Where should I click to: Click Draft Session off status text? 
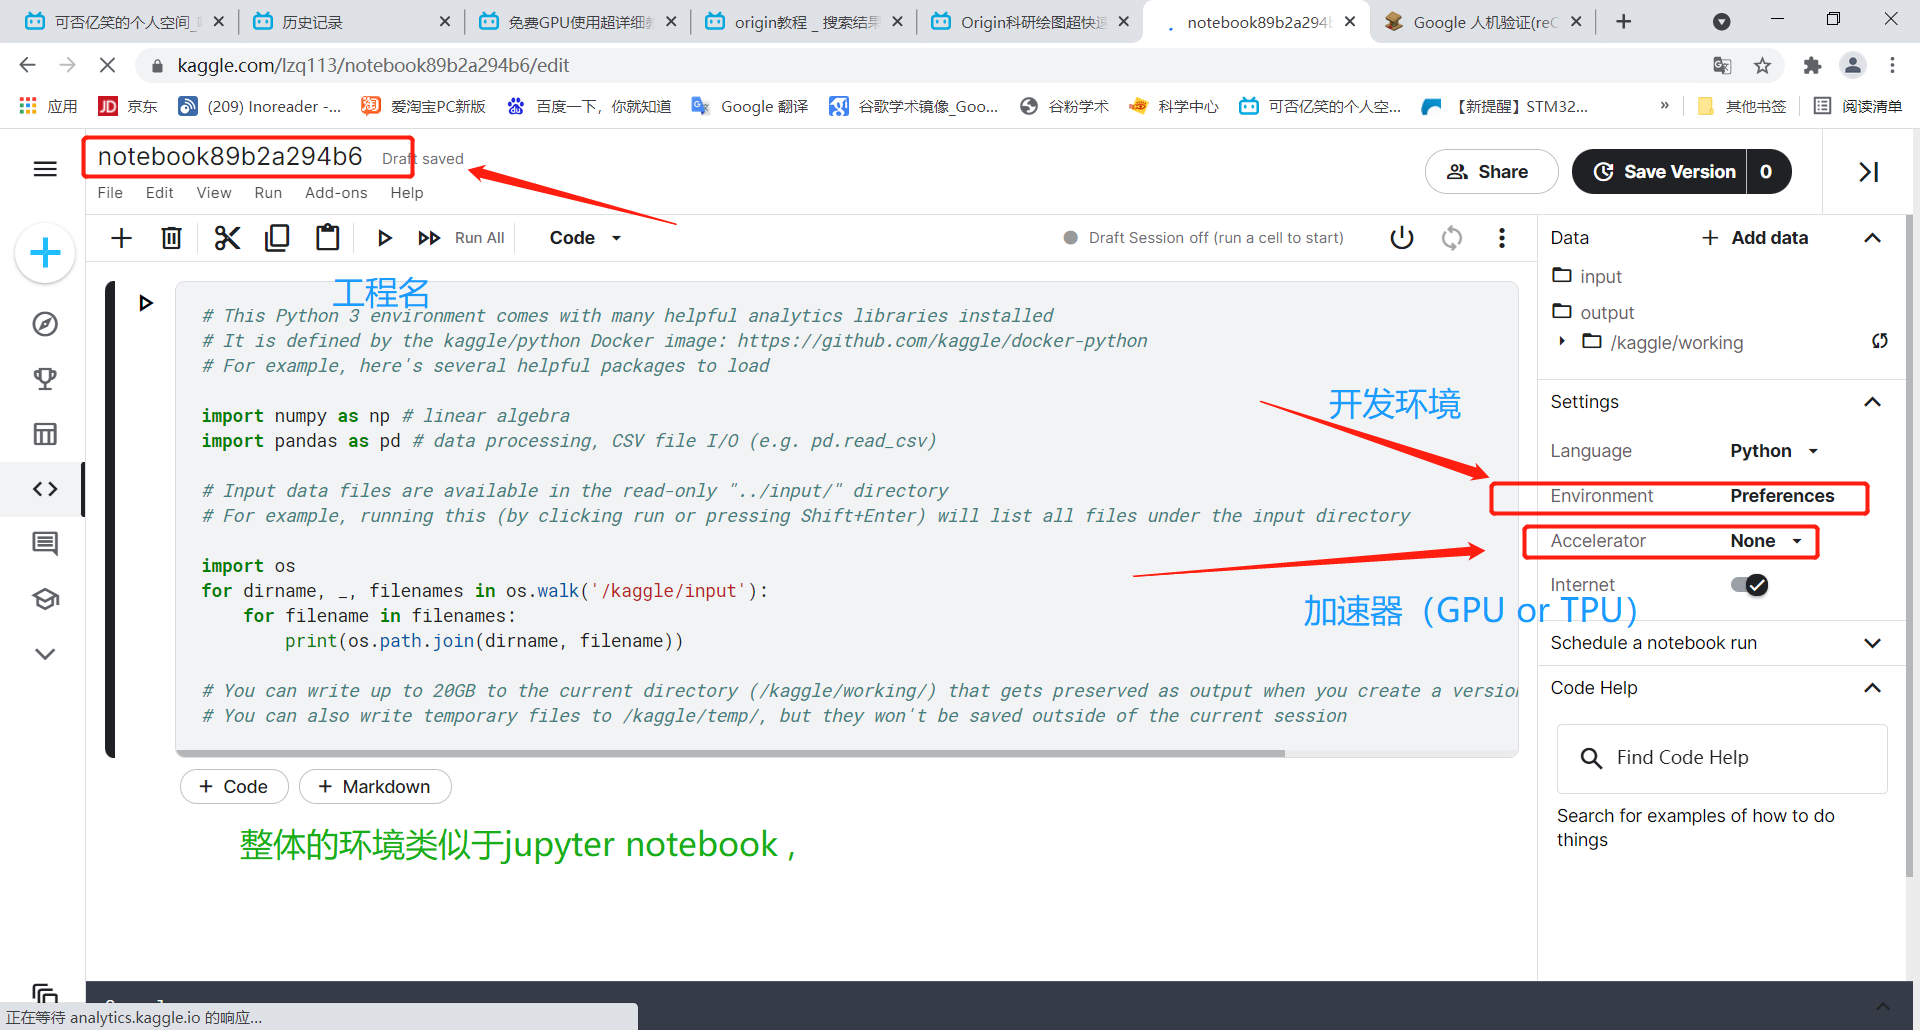pyautogui.click(x=1215, y=238)
